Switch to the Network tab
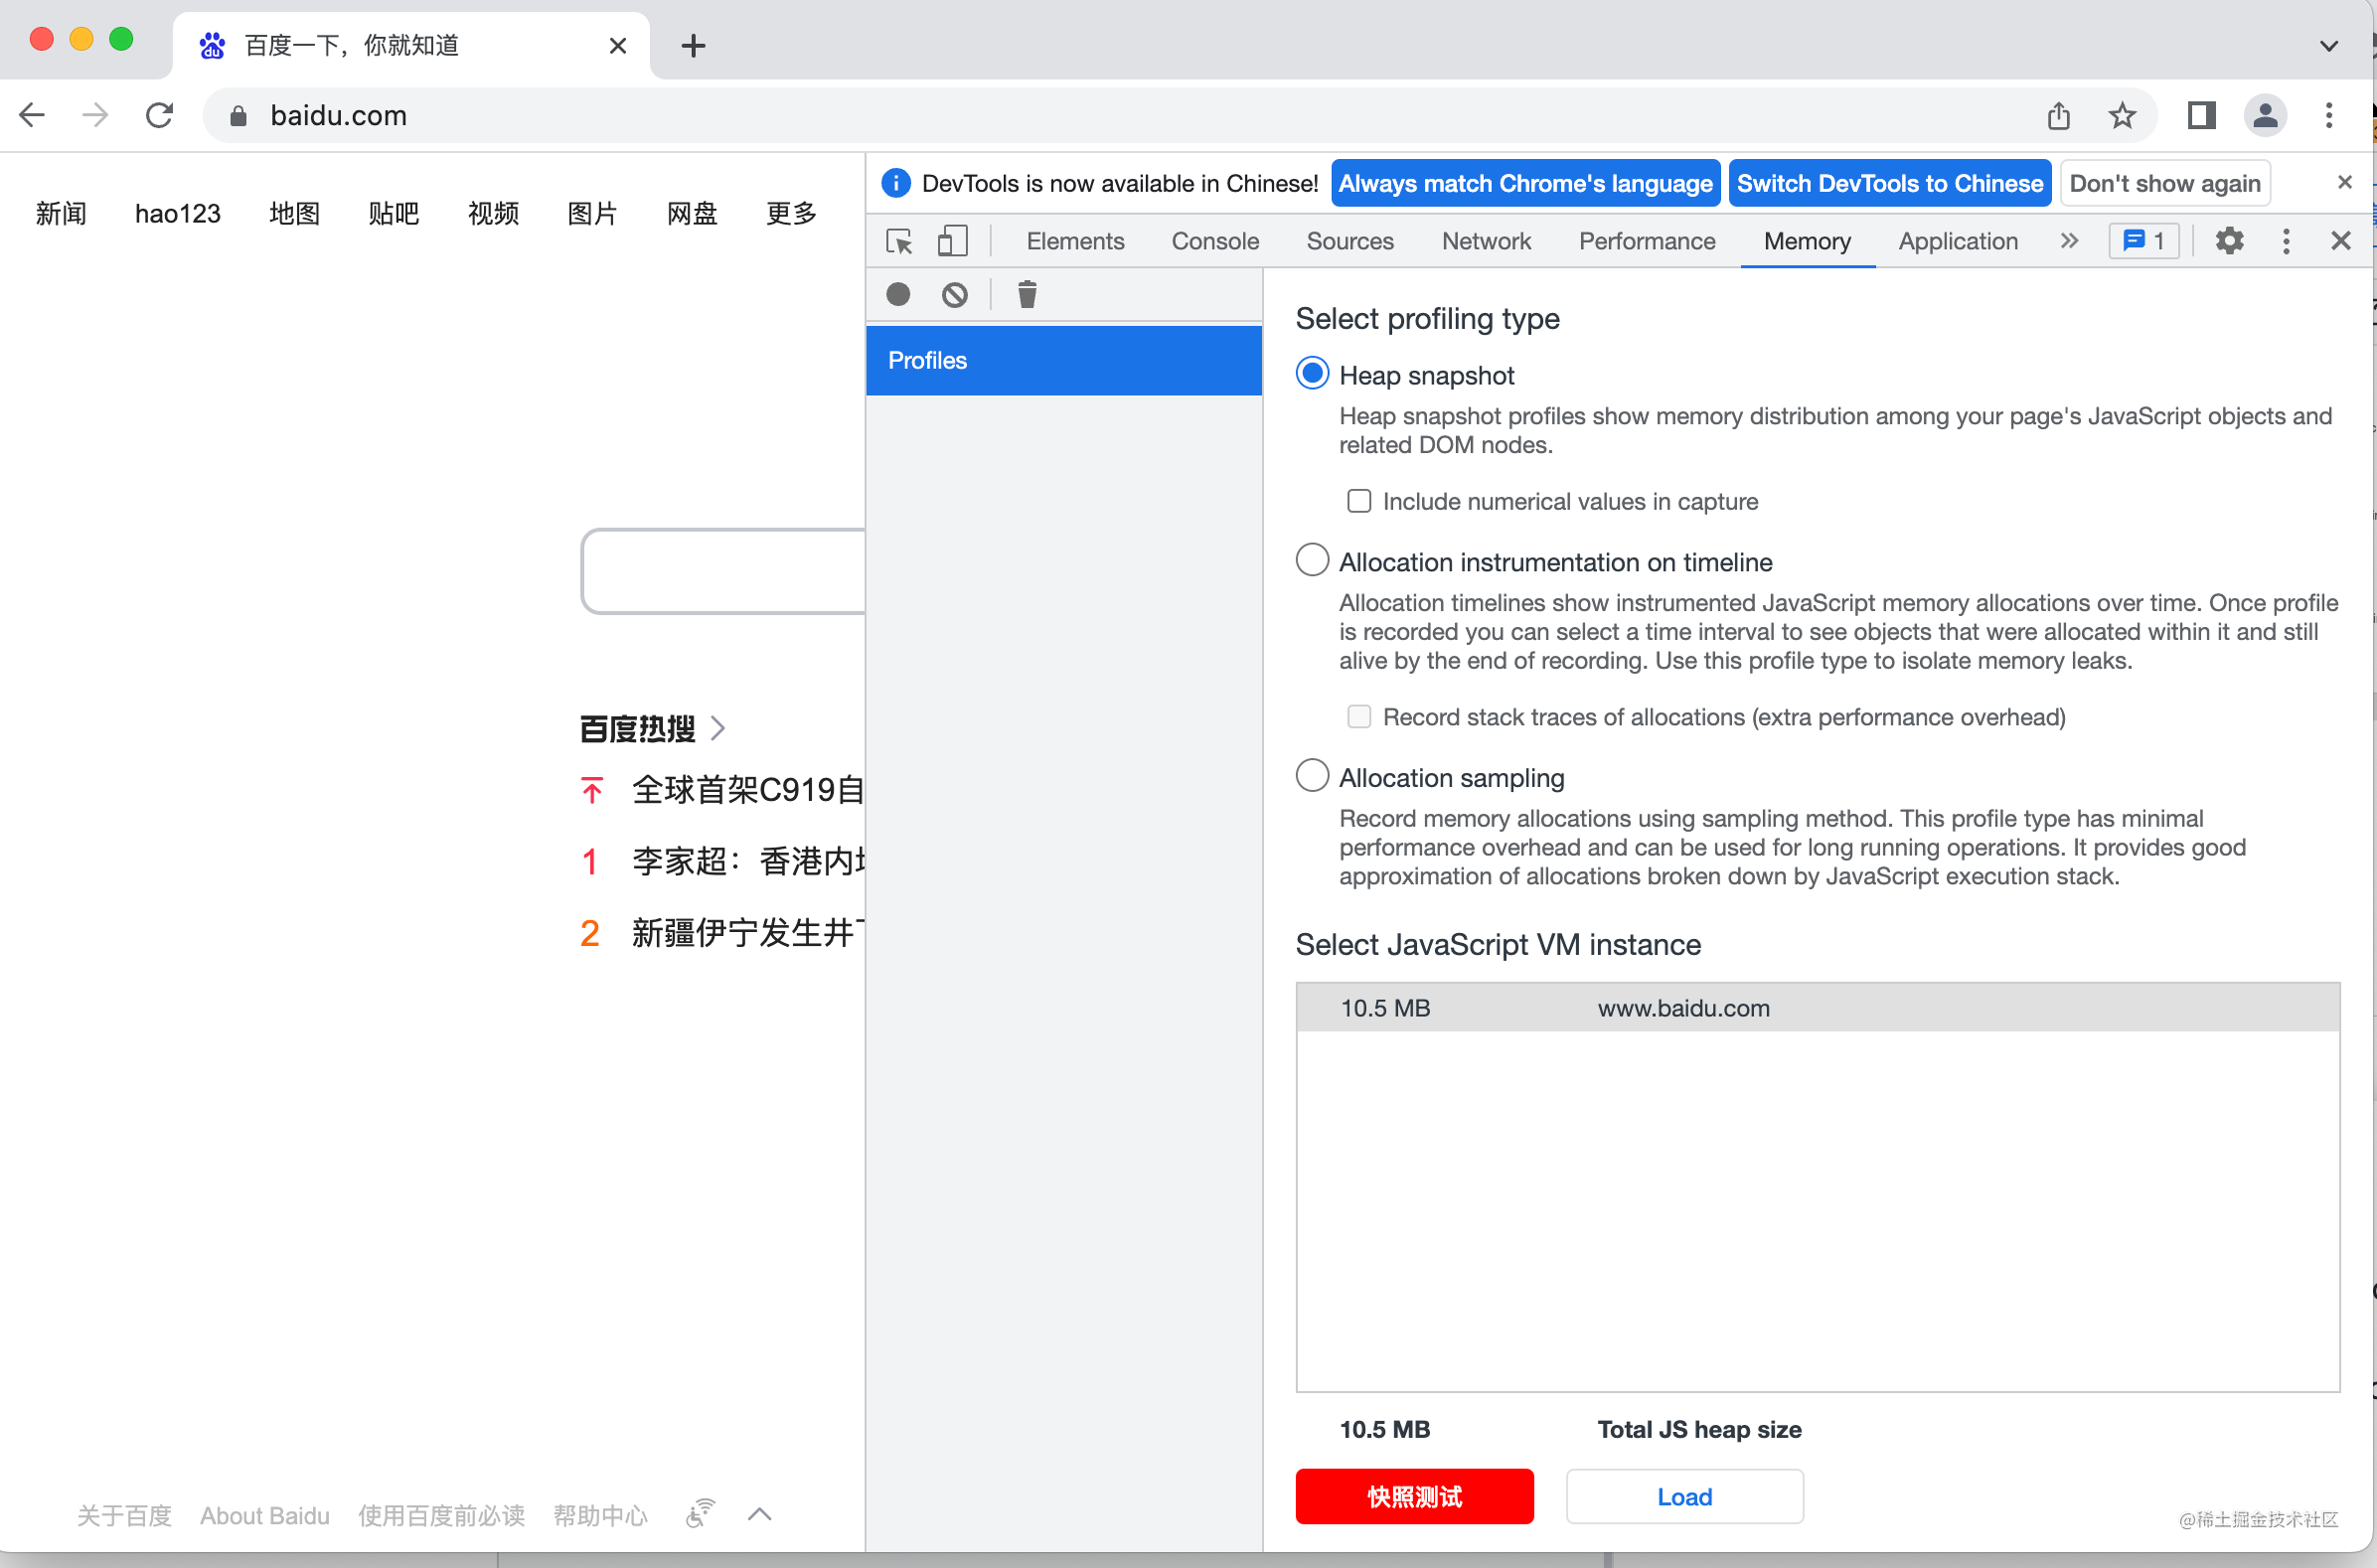 [x=1485, y=241]
